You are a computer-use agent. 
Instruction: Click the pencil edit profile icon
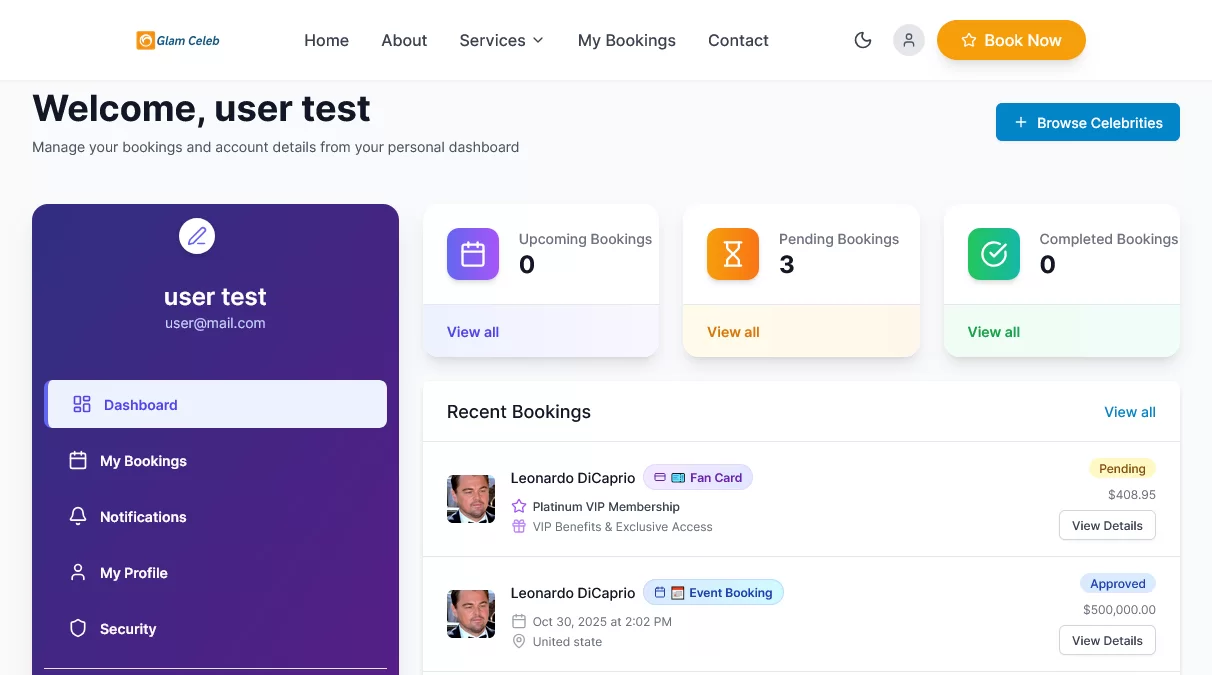pyautogui.click(x=197, y=236)
